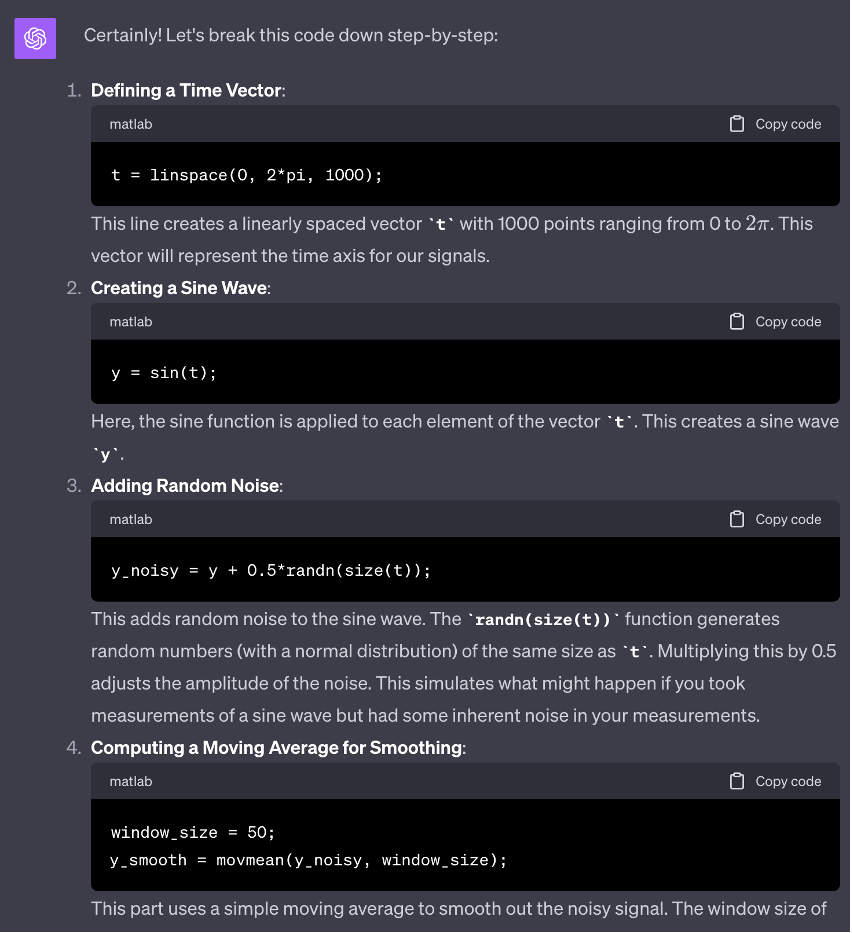Click clipboard icon on linspace code block
852x933 pixels.
pyautogui.click(x=737, y=124)
